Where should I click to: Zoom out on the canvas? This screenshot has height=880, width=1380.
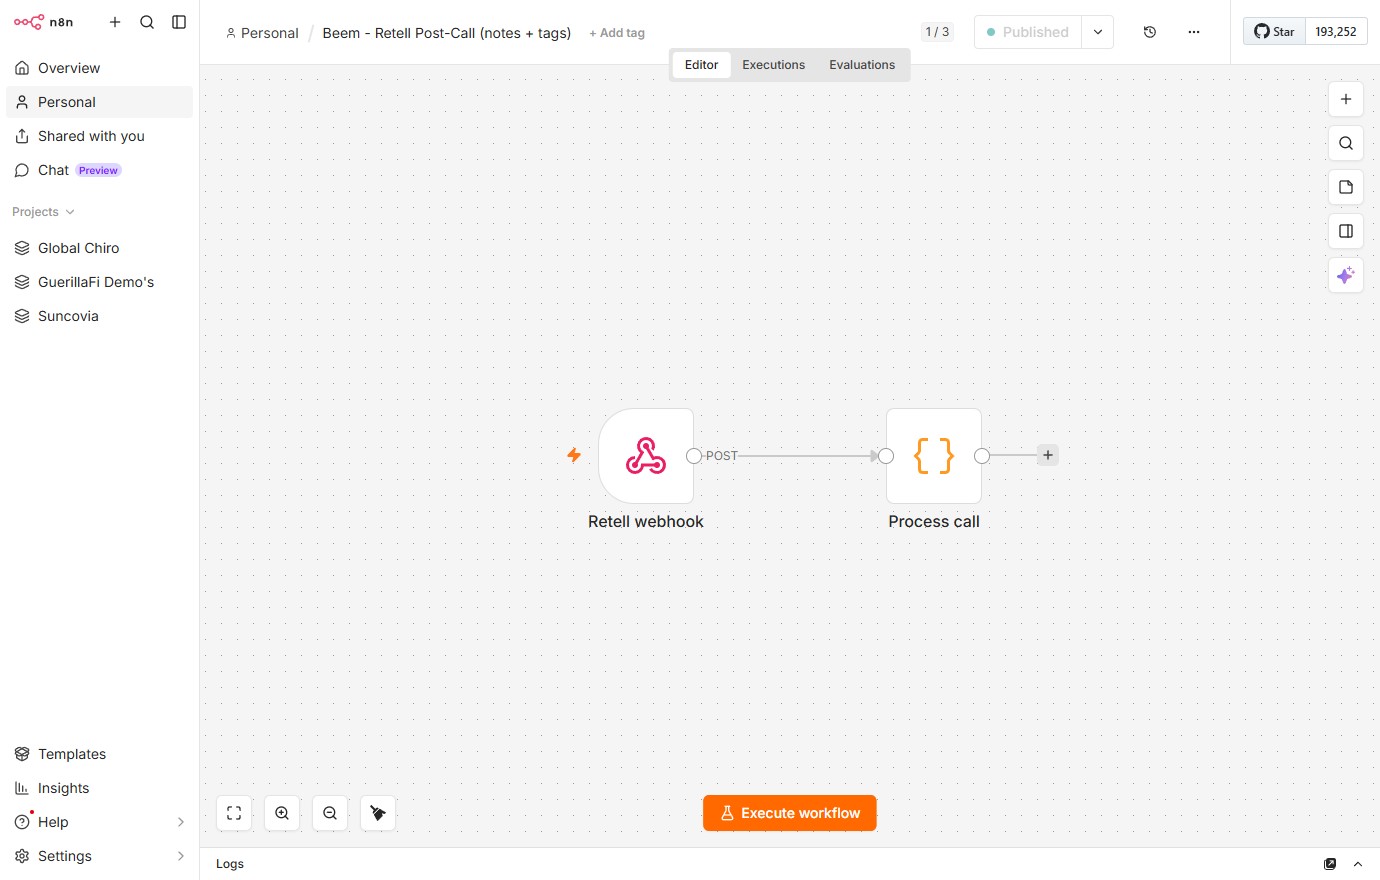tap(330, 813)
